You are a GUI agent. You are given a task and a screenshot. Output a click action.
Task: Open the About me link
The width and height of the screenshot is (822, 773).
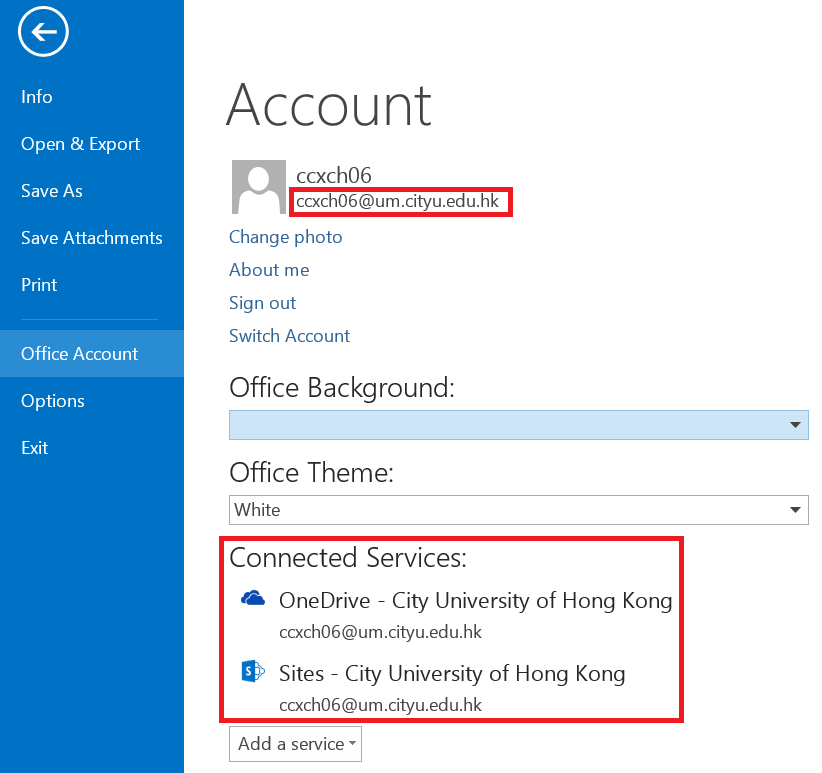[x=269, y=270]
